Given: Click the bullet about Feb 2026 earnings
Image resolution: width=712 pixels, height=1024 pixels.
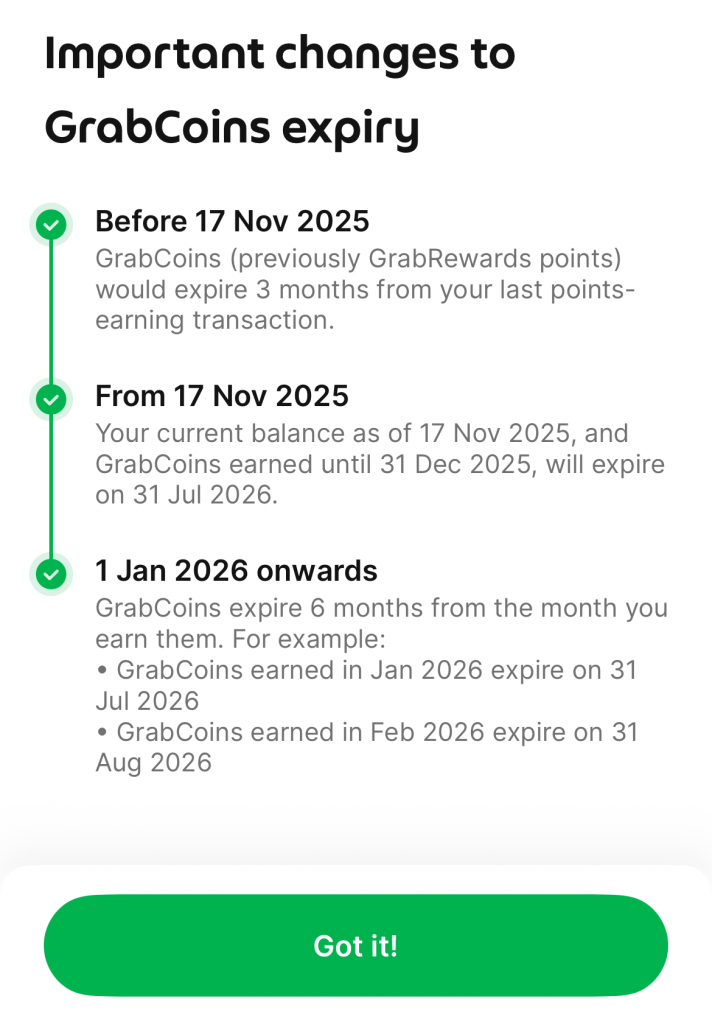Looking at the screenshot, I should point(367,747).
